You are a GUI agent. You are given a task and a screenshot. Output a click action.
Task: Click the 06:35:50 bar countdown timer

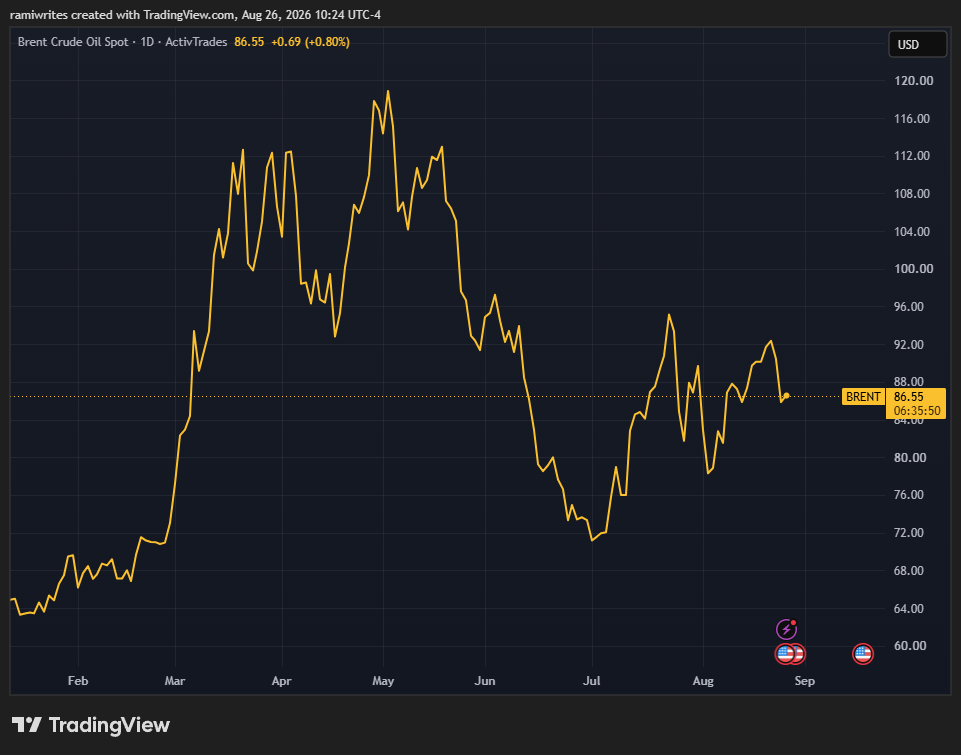[x=916, y=411]
